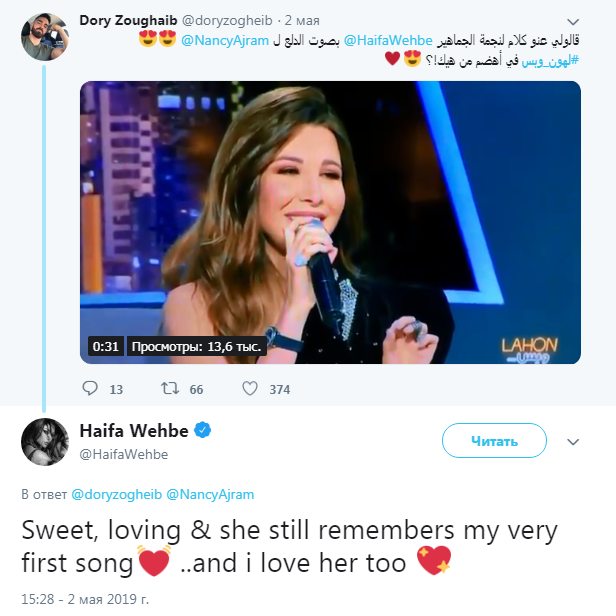Click the reply speech bubble icon

click(x=90, y=388)
